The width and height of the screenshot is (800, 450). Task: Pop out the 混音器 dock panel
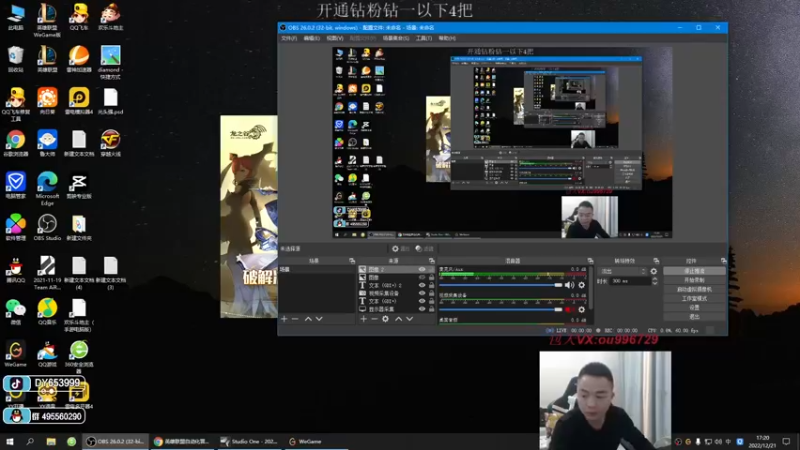[x=590, y=261]
